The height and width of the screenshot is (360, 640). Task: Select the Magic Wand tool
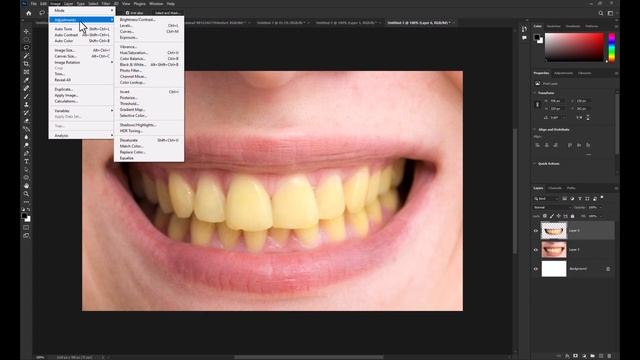pyautogui.click(x=26, y=56)
